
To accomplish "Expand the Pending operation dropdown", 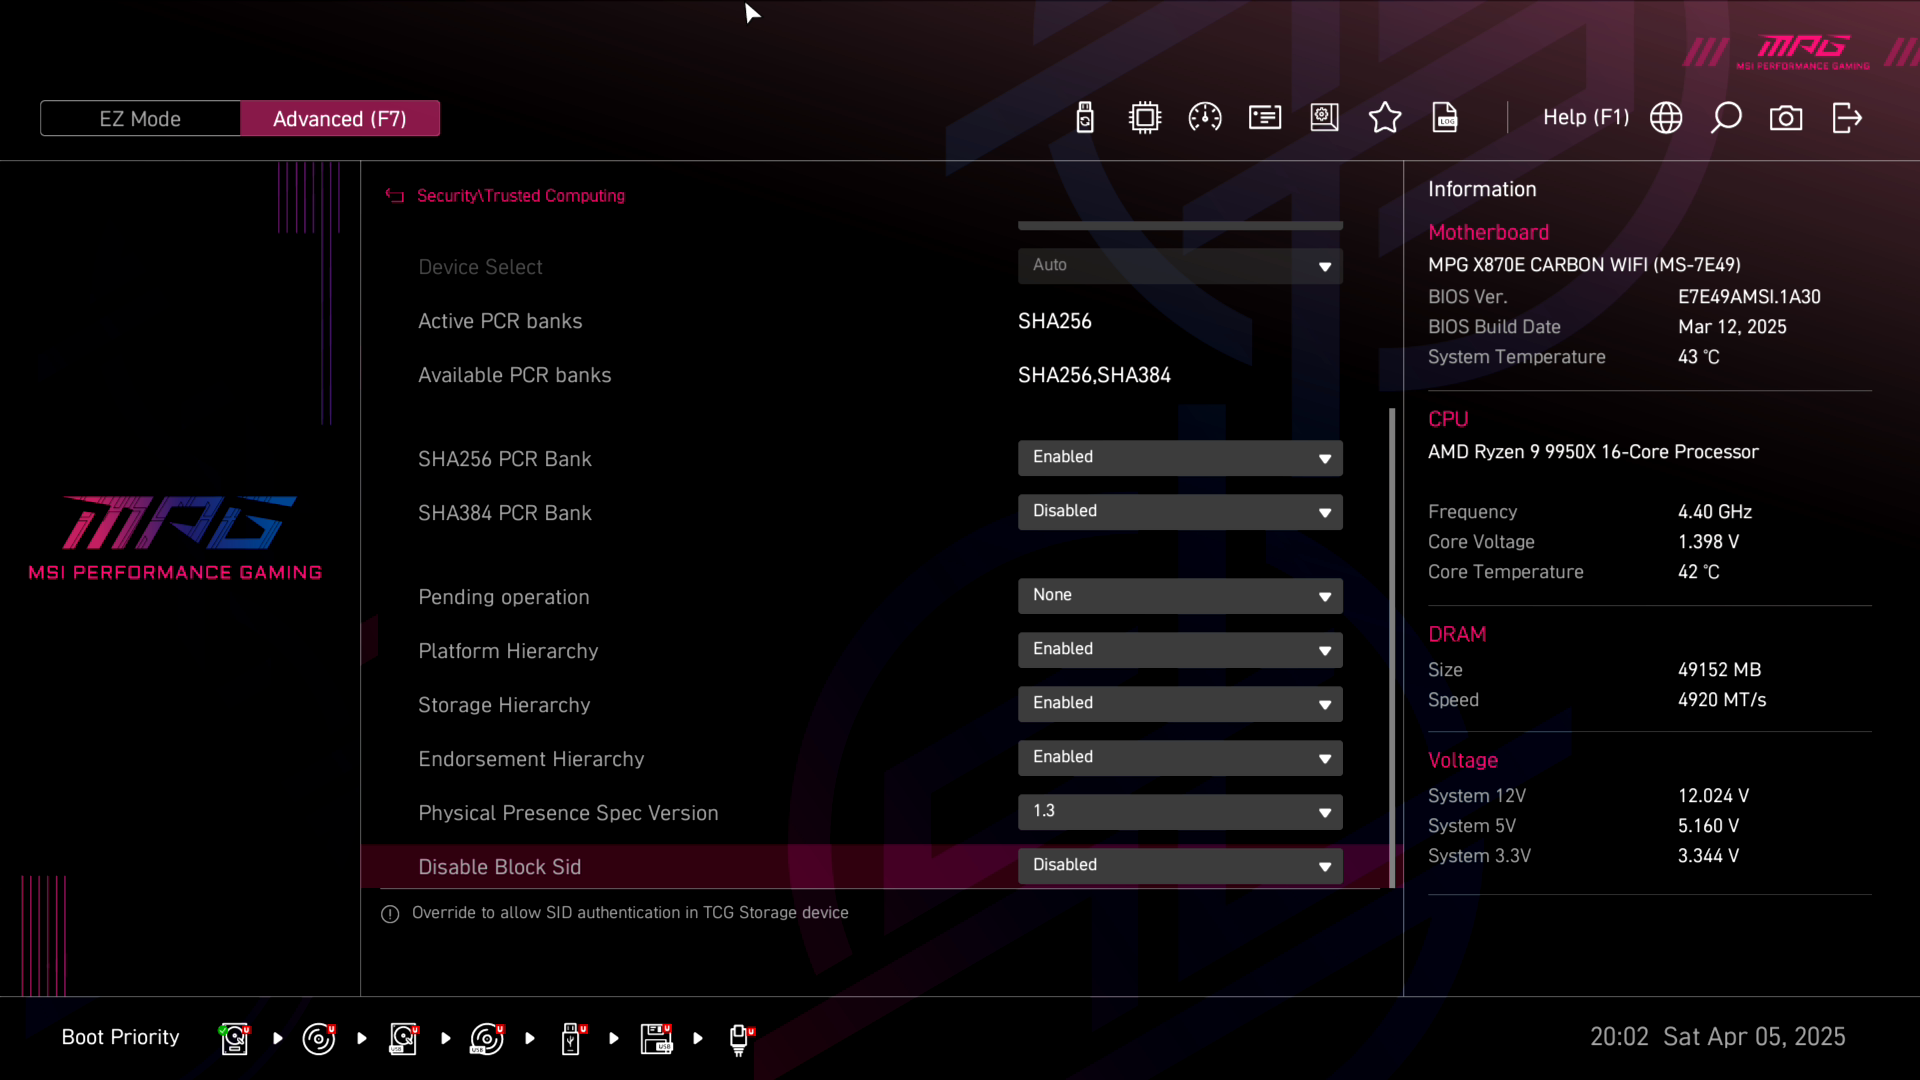I will tap(1180, 595).
